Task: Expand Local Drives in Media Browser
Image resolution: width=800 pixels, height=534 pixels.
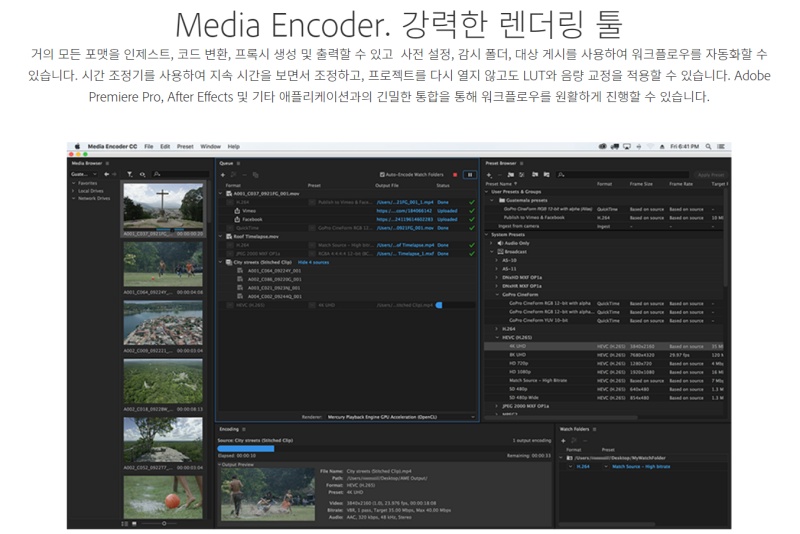Action: pyautogui.click(x=73, y=191)
